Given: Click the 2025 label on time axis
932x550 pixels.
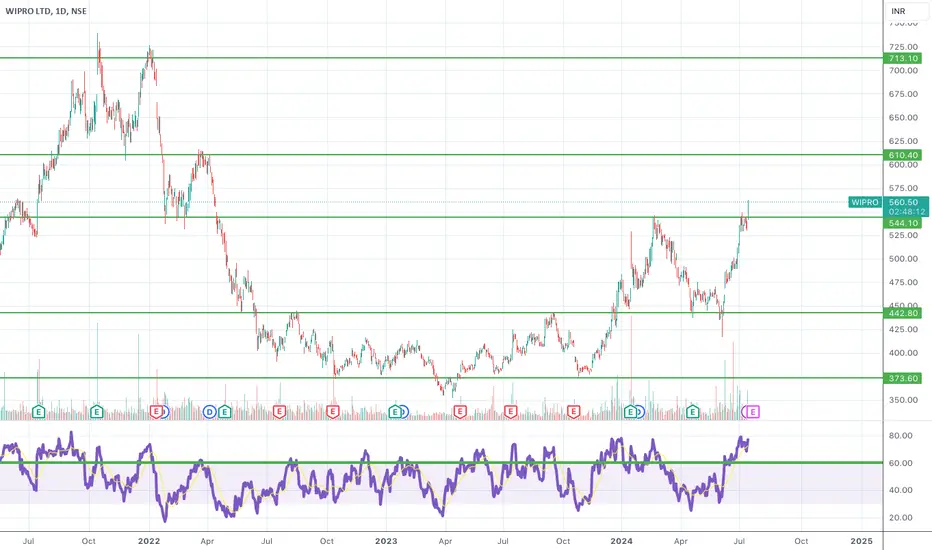Looking at the screenshot, I should pyautogui.click(x=861, y=541).
